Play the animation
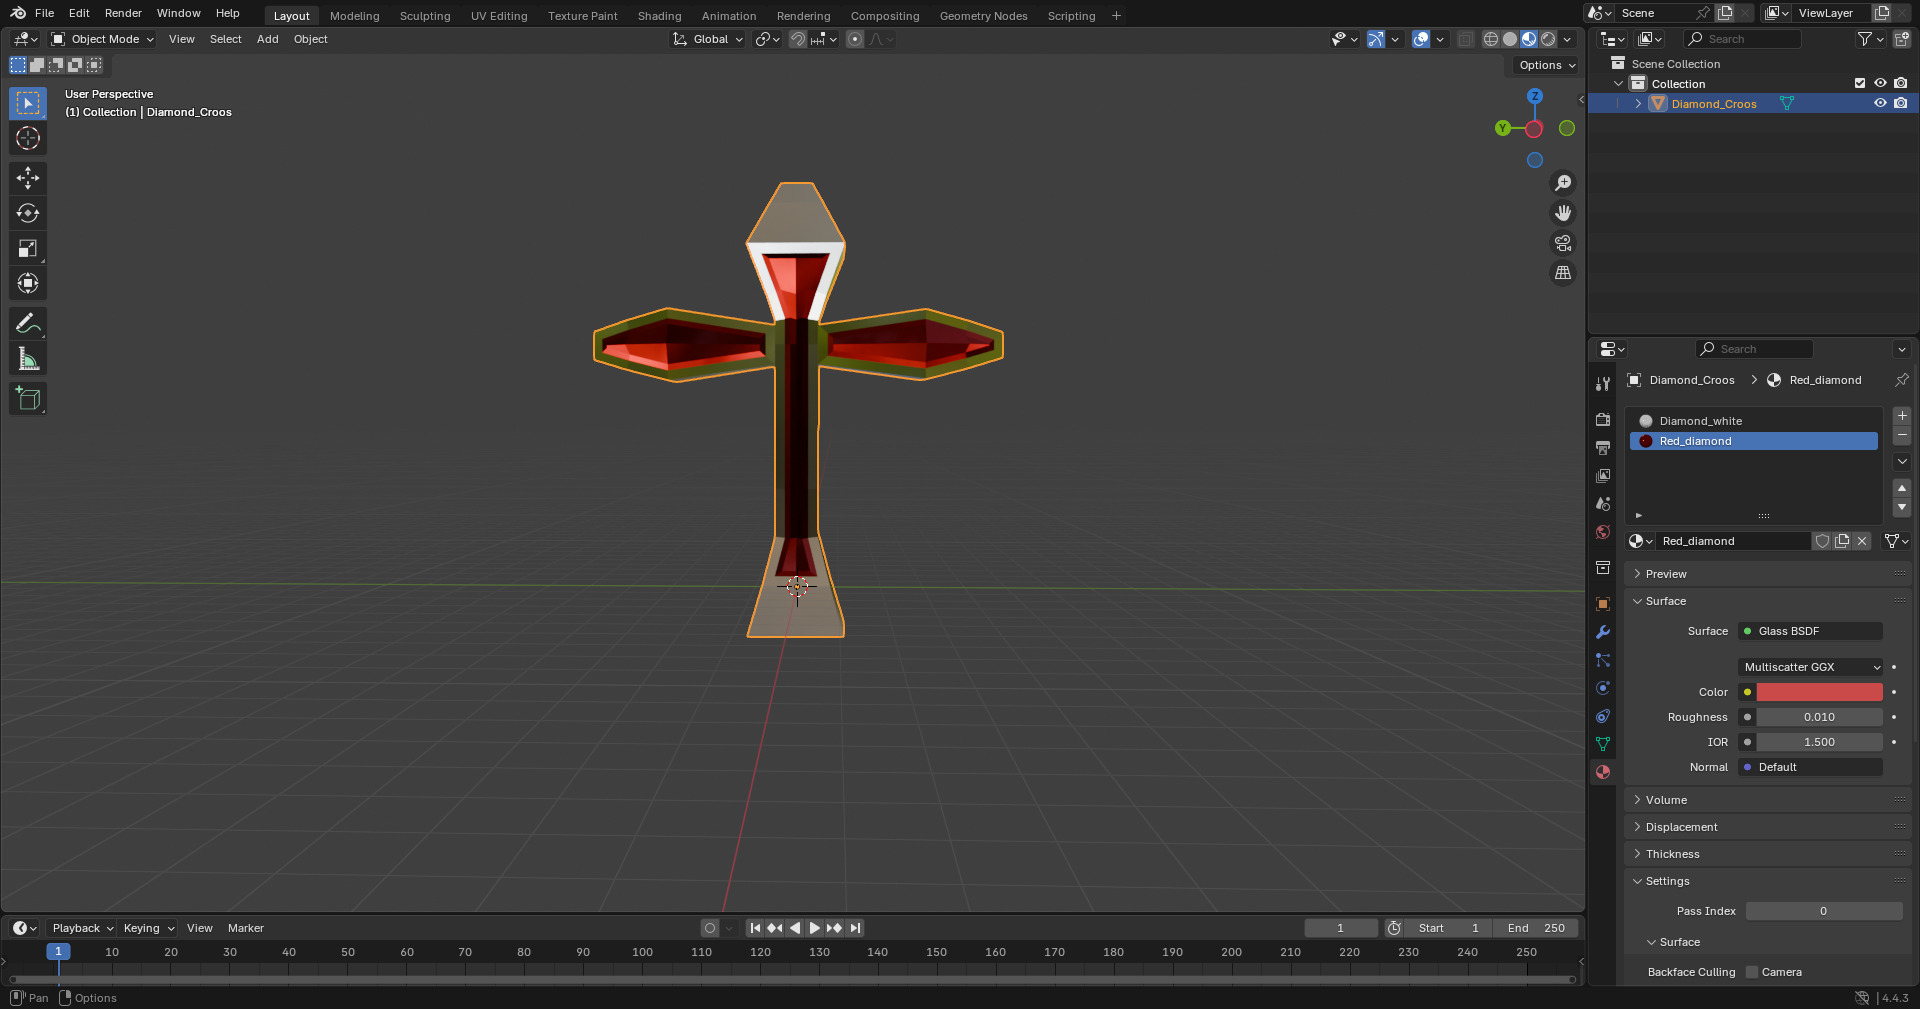1920x1009 pixels. [814, 928]
